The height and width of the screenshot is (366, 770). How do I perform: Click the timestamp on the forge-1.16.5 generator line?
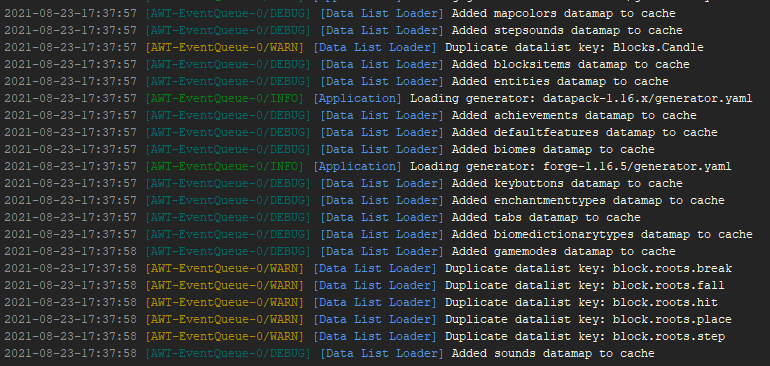[70, 167]
